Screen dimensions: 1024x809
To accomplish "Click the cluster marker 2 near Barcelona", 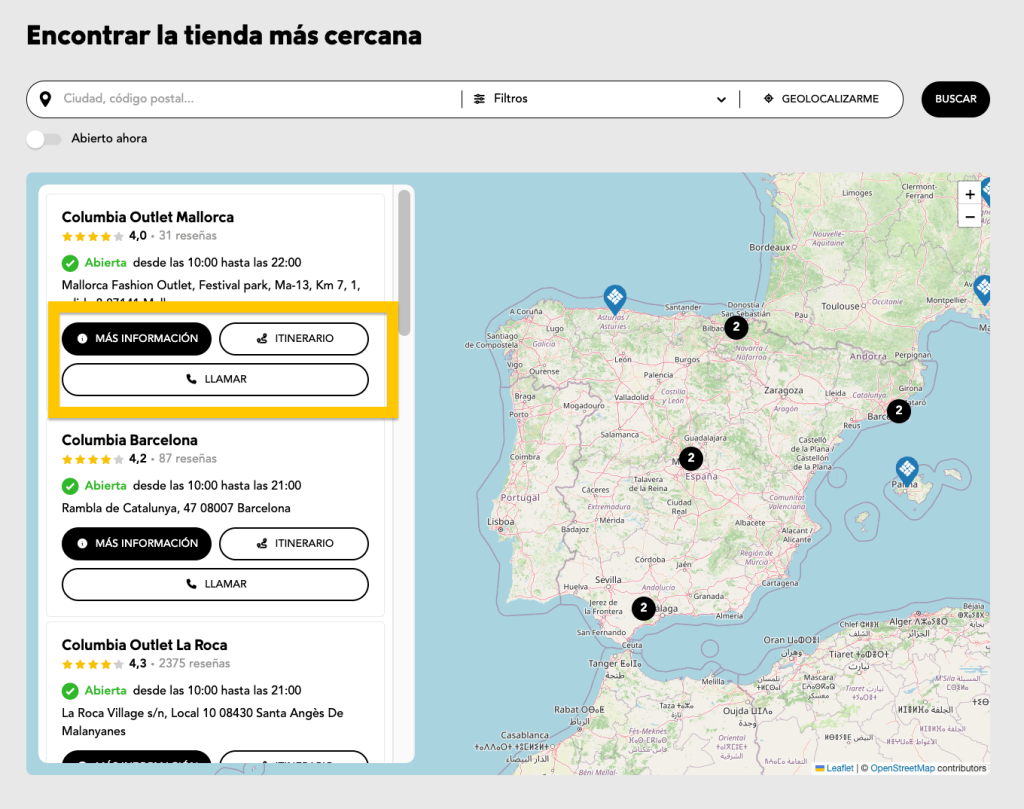I will click(x=899, y=411).
